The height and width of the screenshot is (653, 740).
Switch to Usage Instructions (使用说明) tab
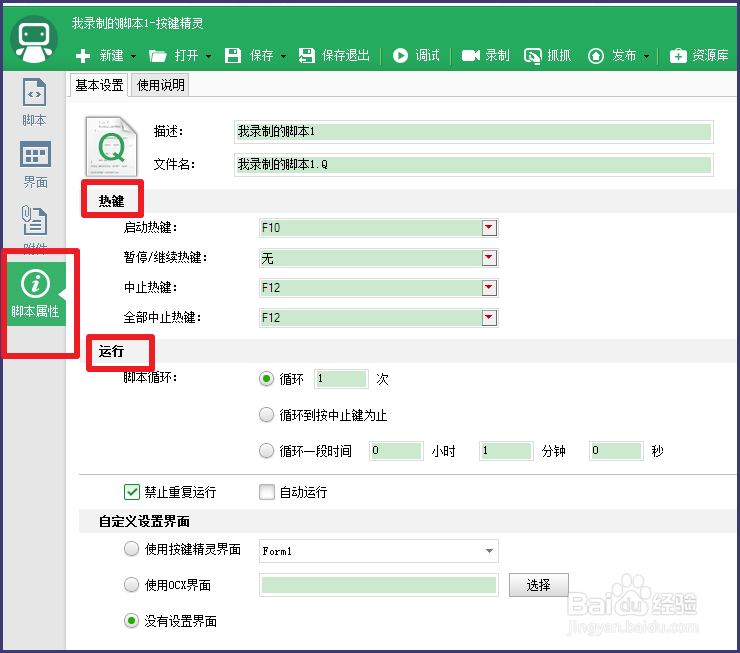click(160, 85)
